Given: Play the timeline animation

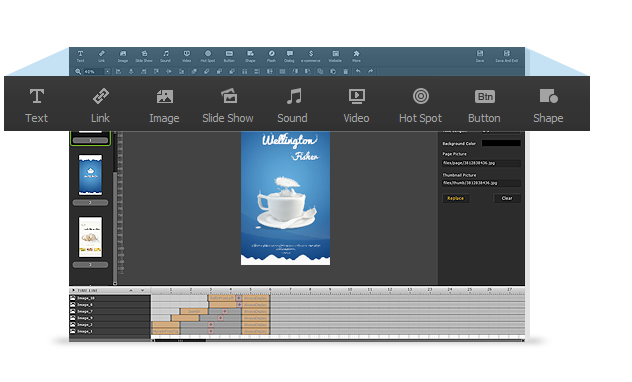Looking at the screenshot, I should click(x=73, y=290).
